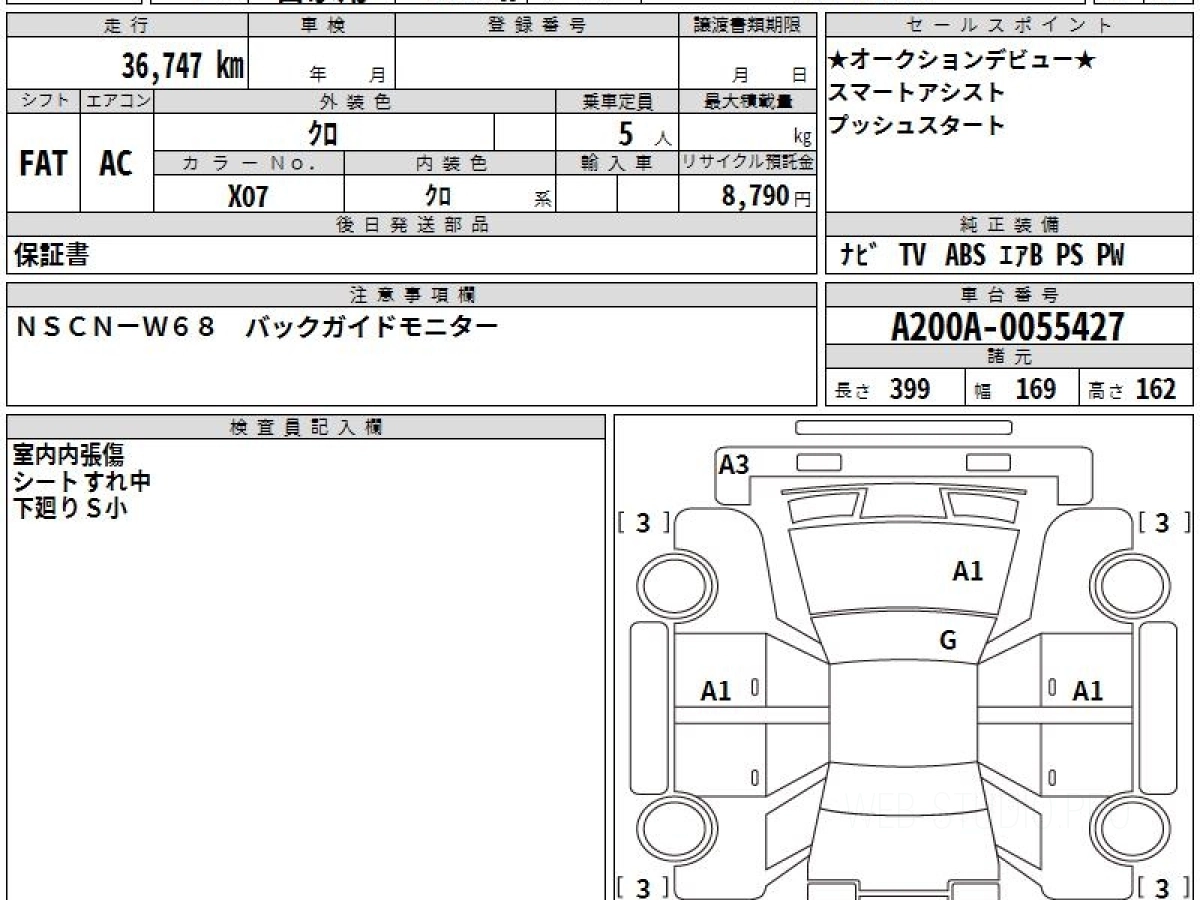Click the upper-right [ 3 ] tire rating
Image resolution: width=1200 pixels, height=900 pixels.
[1163, 523]
